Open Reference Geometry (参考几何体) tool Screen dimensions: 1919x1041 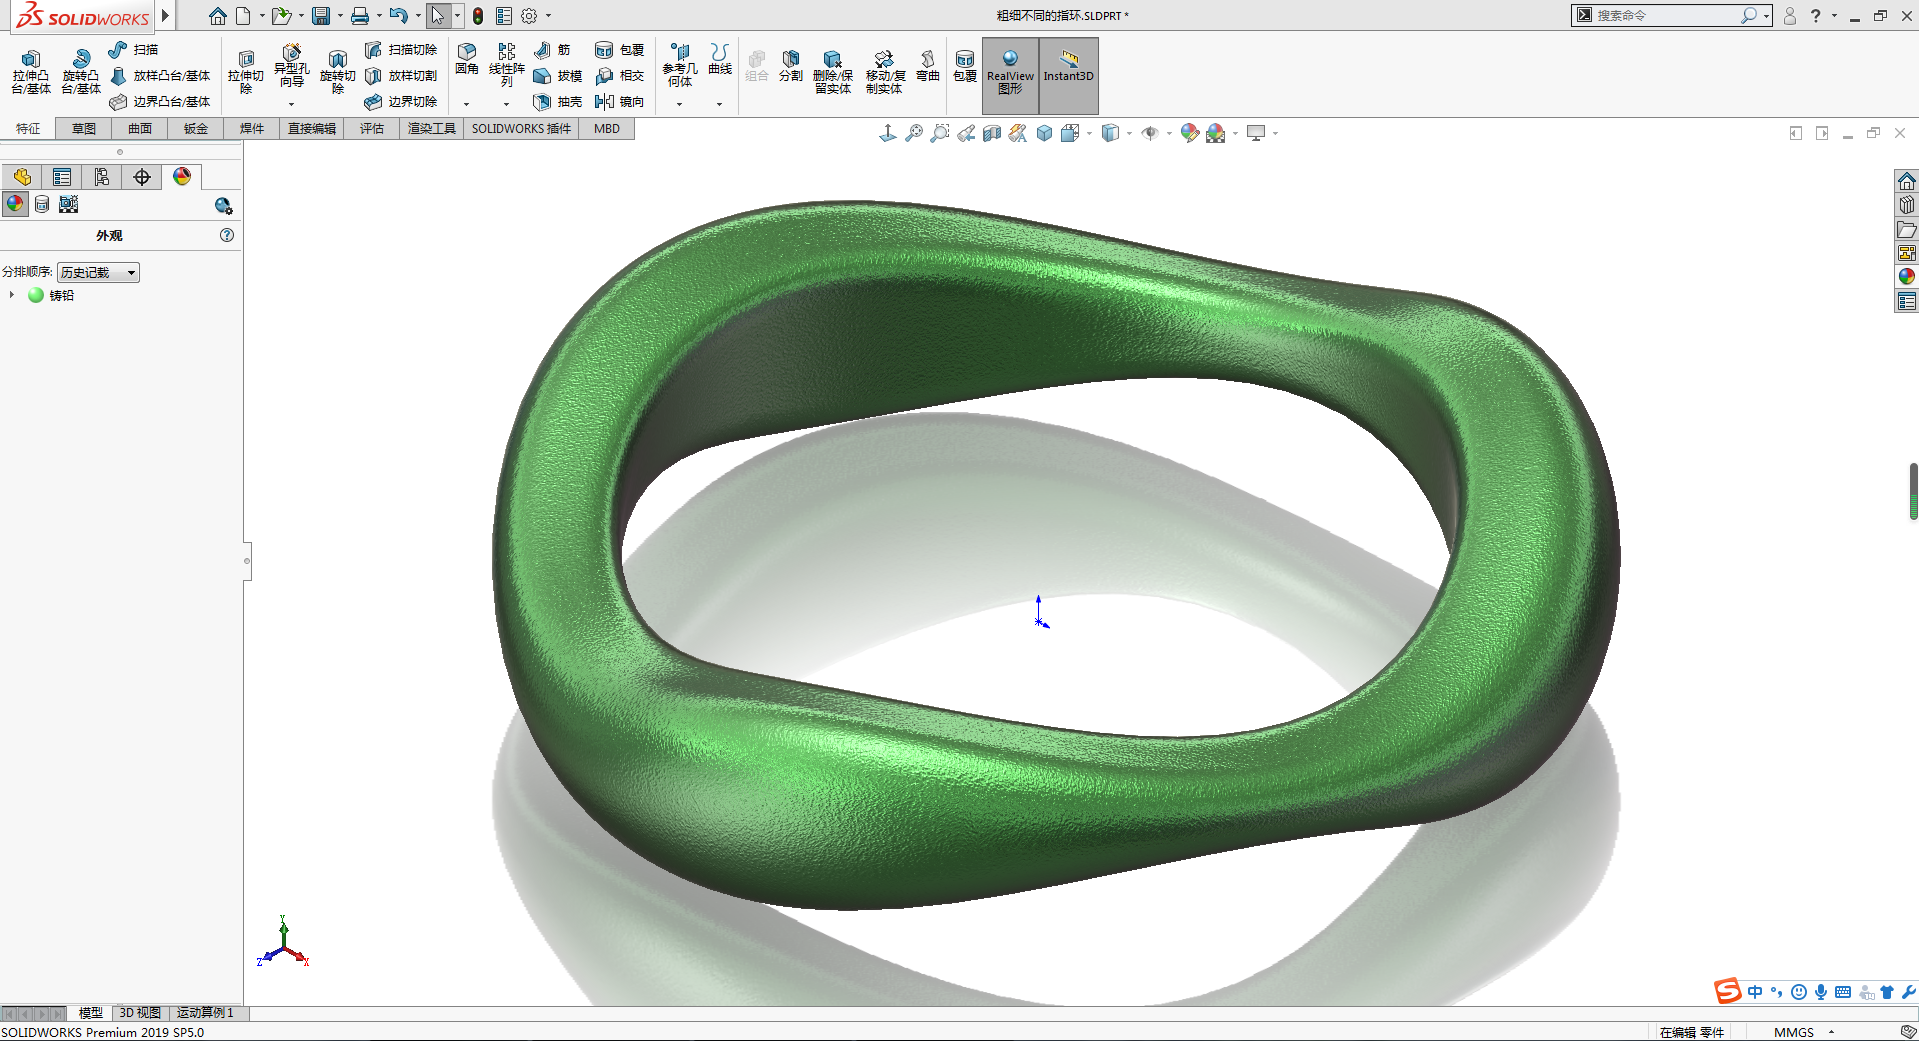click(x=680, y=65)
